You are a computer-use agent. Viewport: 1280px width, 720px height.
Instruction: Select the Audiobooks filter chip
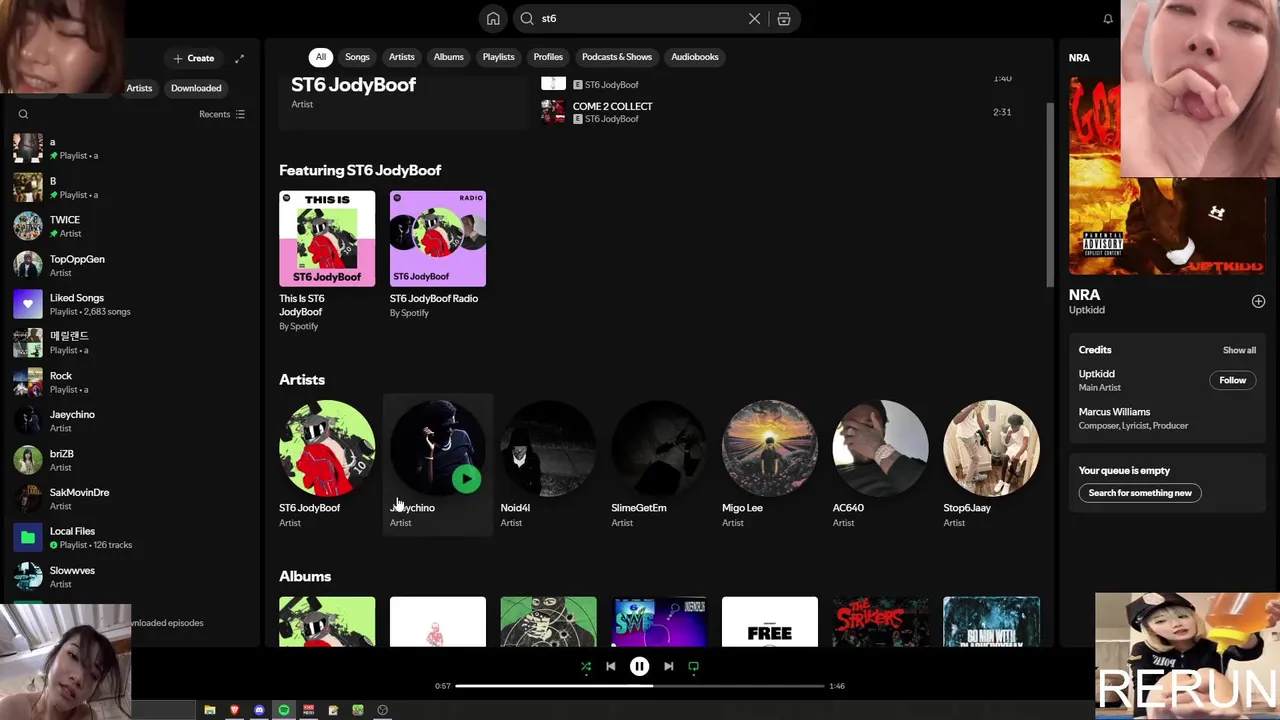click(x=695, y=57)
